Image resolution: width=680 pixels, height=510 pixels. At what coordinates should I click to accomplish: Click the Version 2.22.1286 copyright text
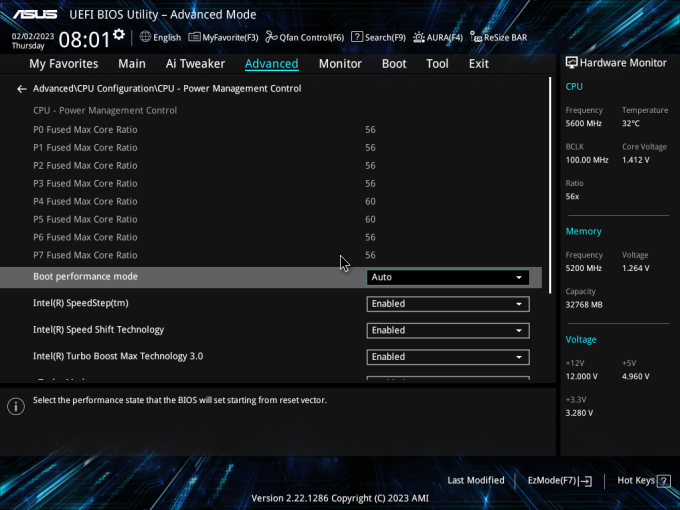pyautogui.click(x=340, y=498)
